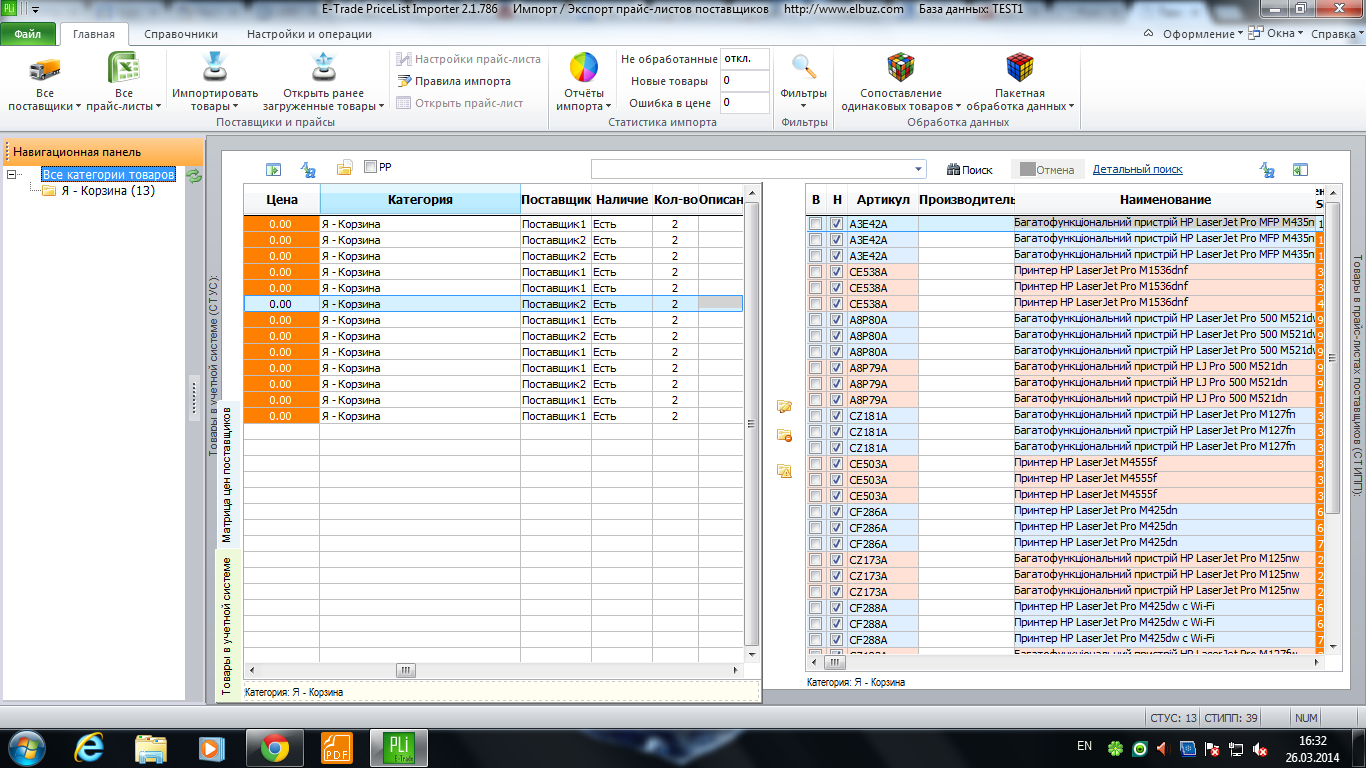Click the Windows Start button
The height and width of the screenshot is (768, 1366).
click(26, 747)
